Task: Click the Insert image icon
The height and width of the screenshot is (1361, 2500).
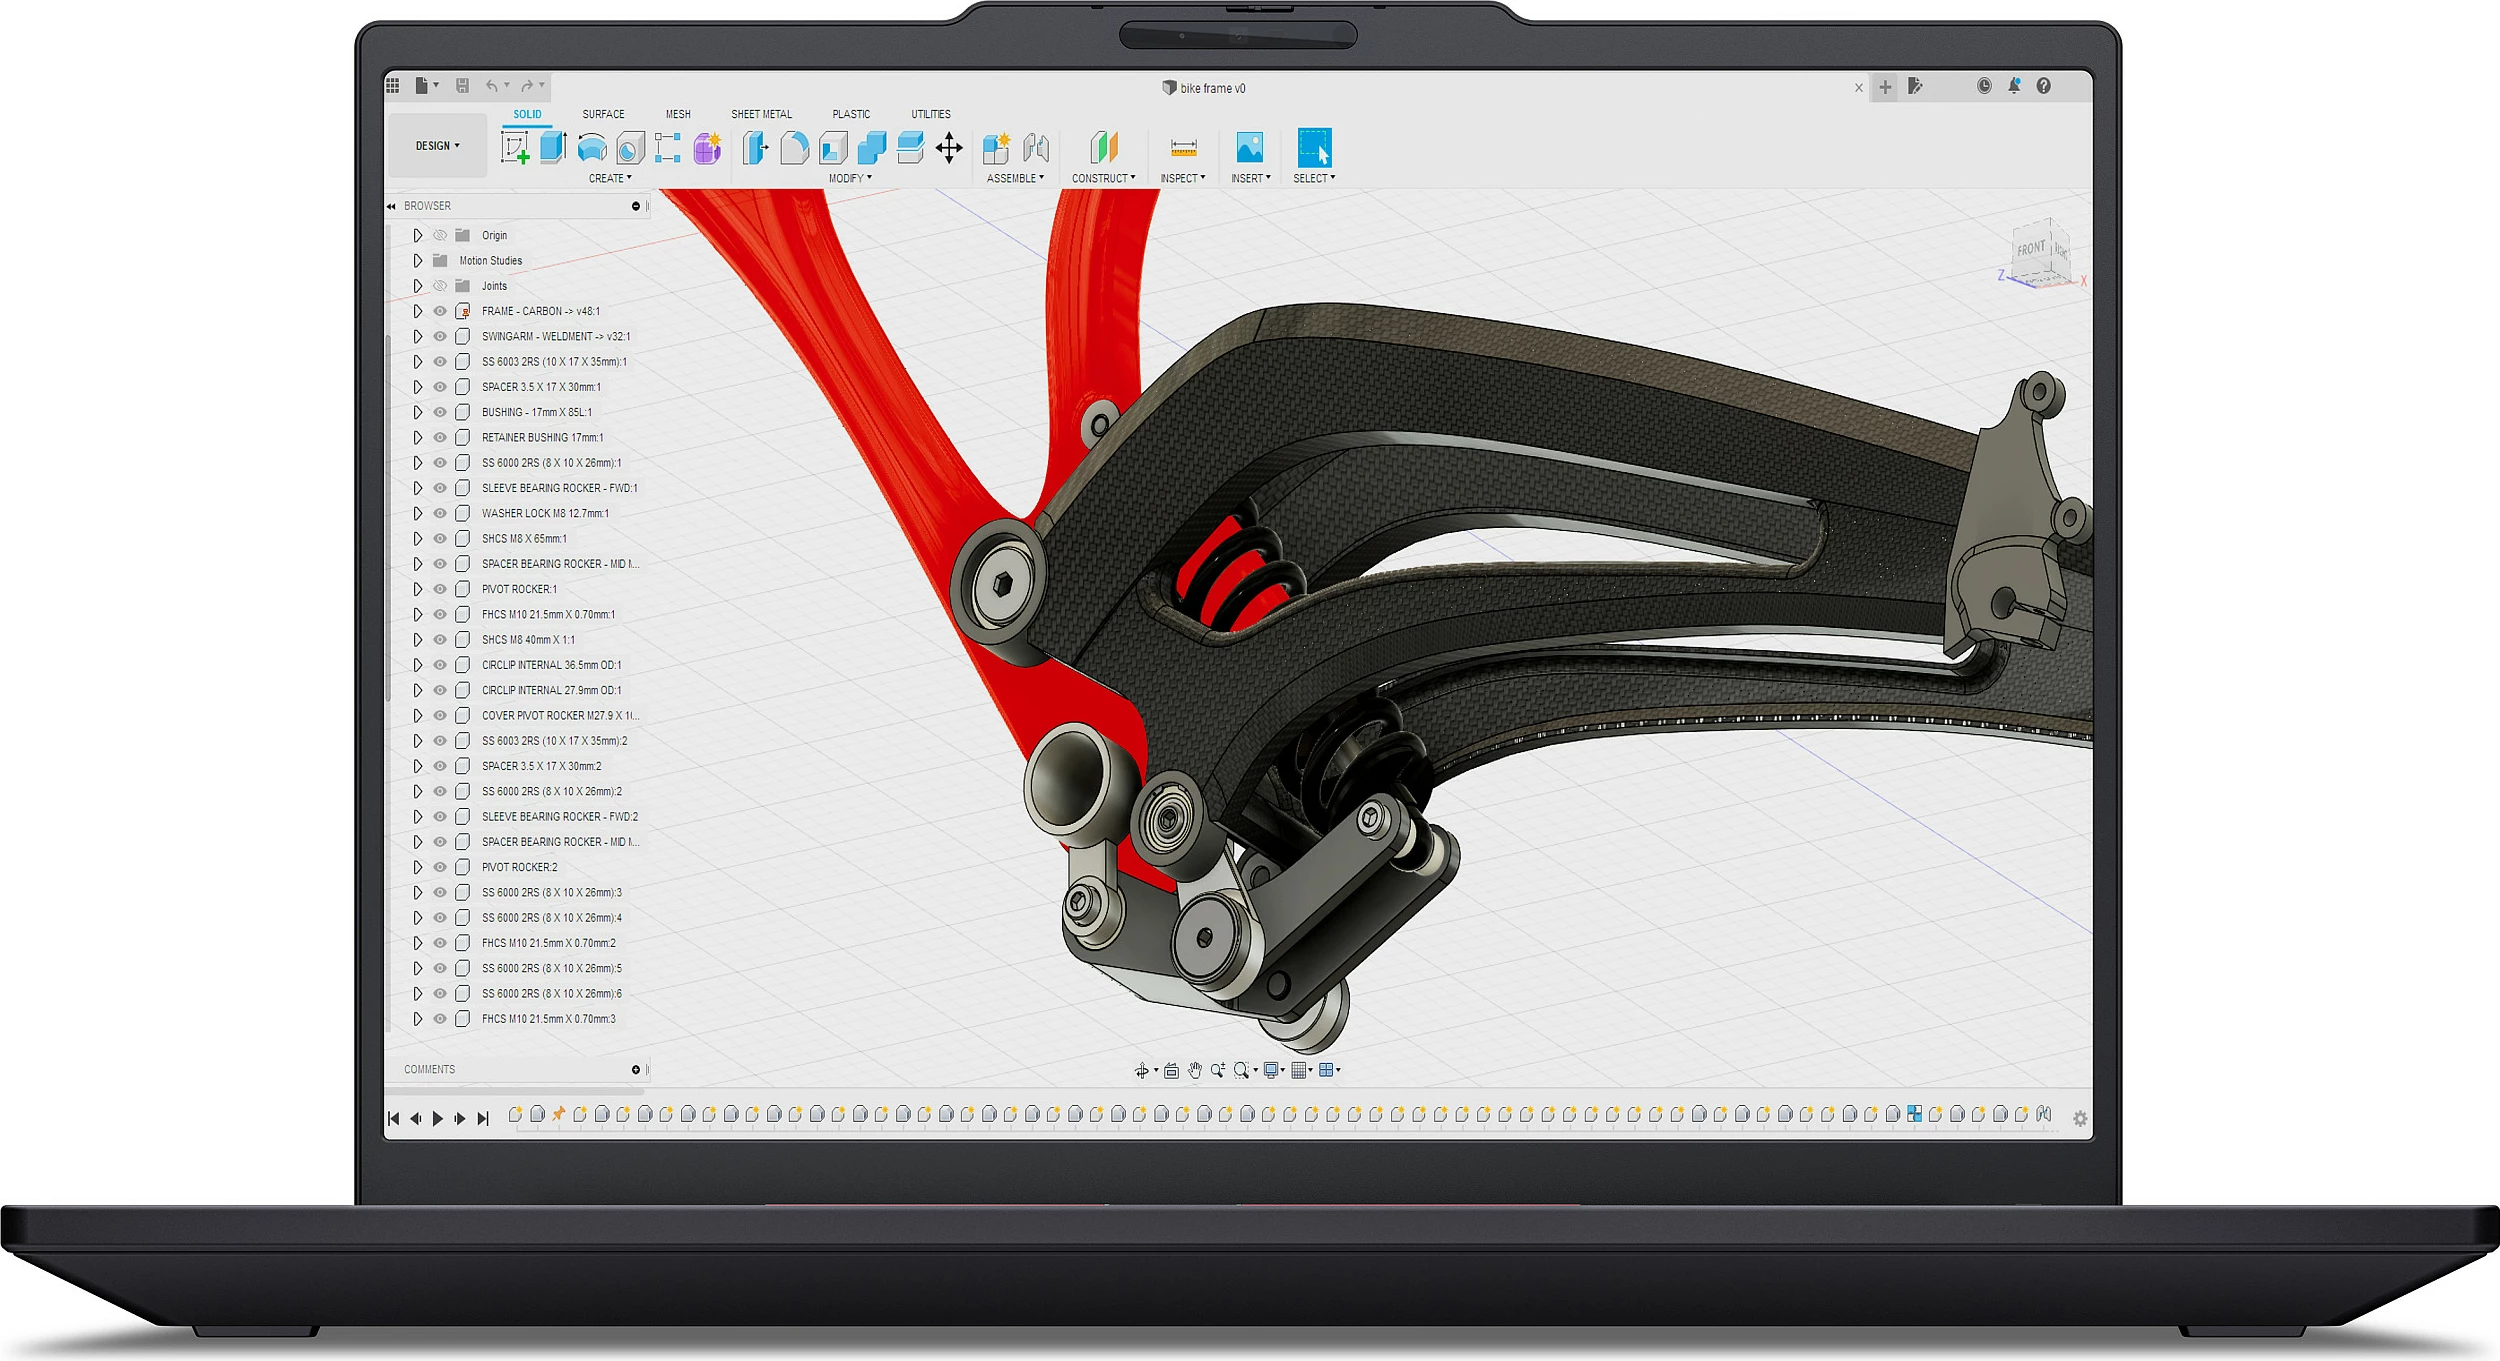Action: click(1250, 148)
